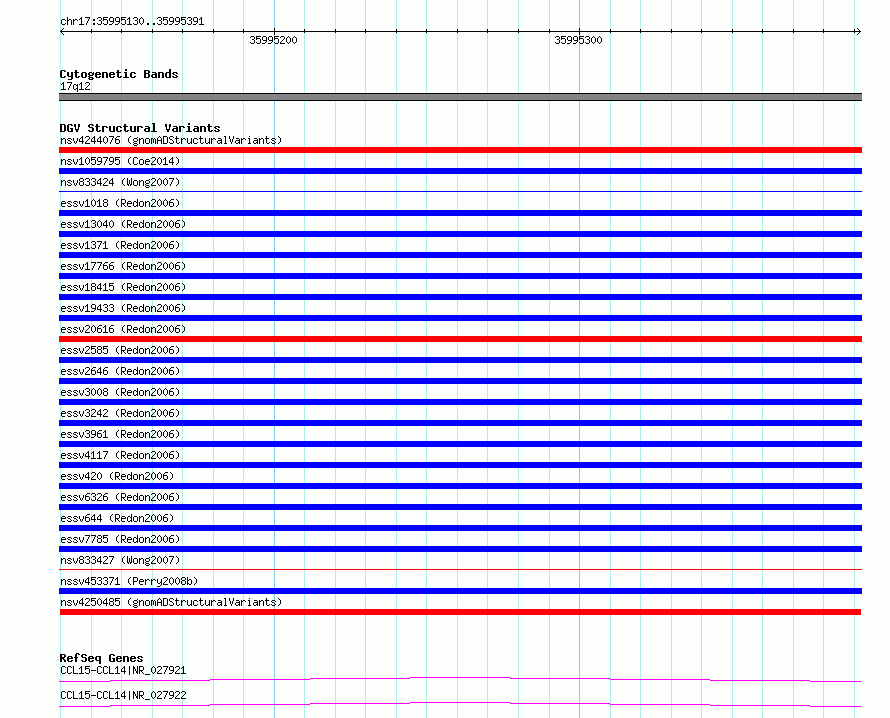Click the blue bar for essv3008

pos(460,402)
